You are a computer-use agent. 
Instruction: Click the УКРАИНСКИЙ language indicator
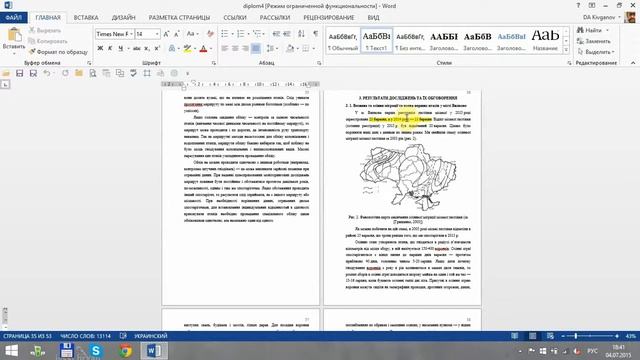(x=151, y=336)
